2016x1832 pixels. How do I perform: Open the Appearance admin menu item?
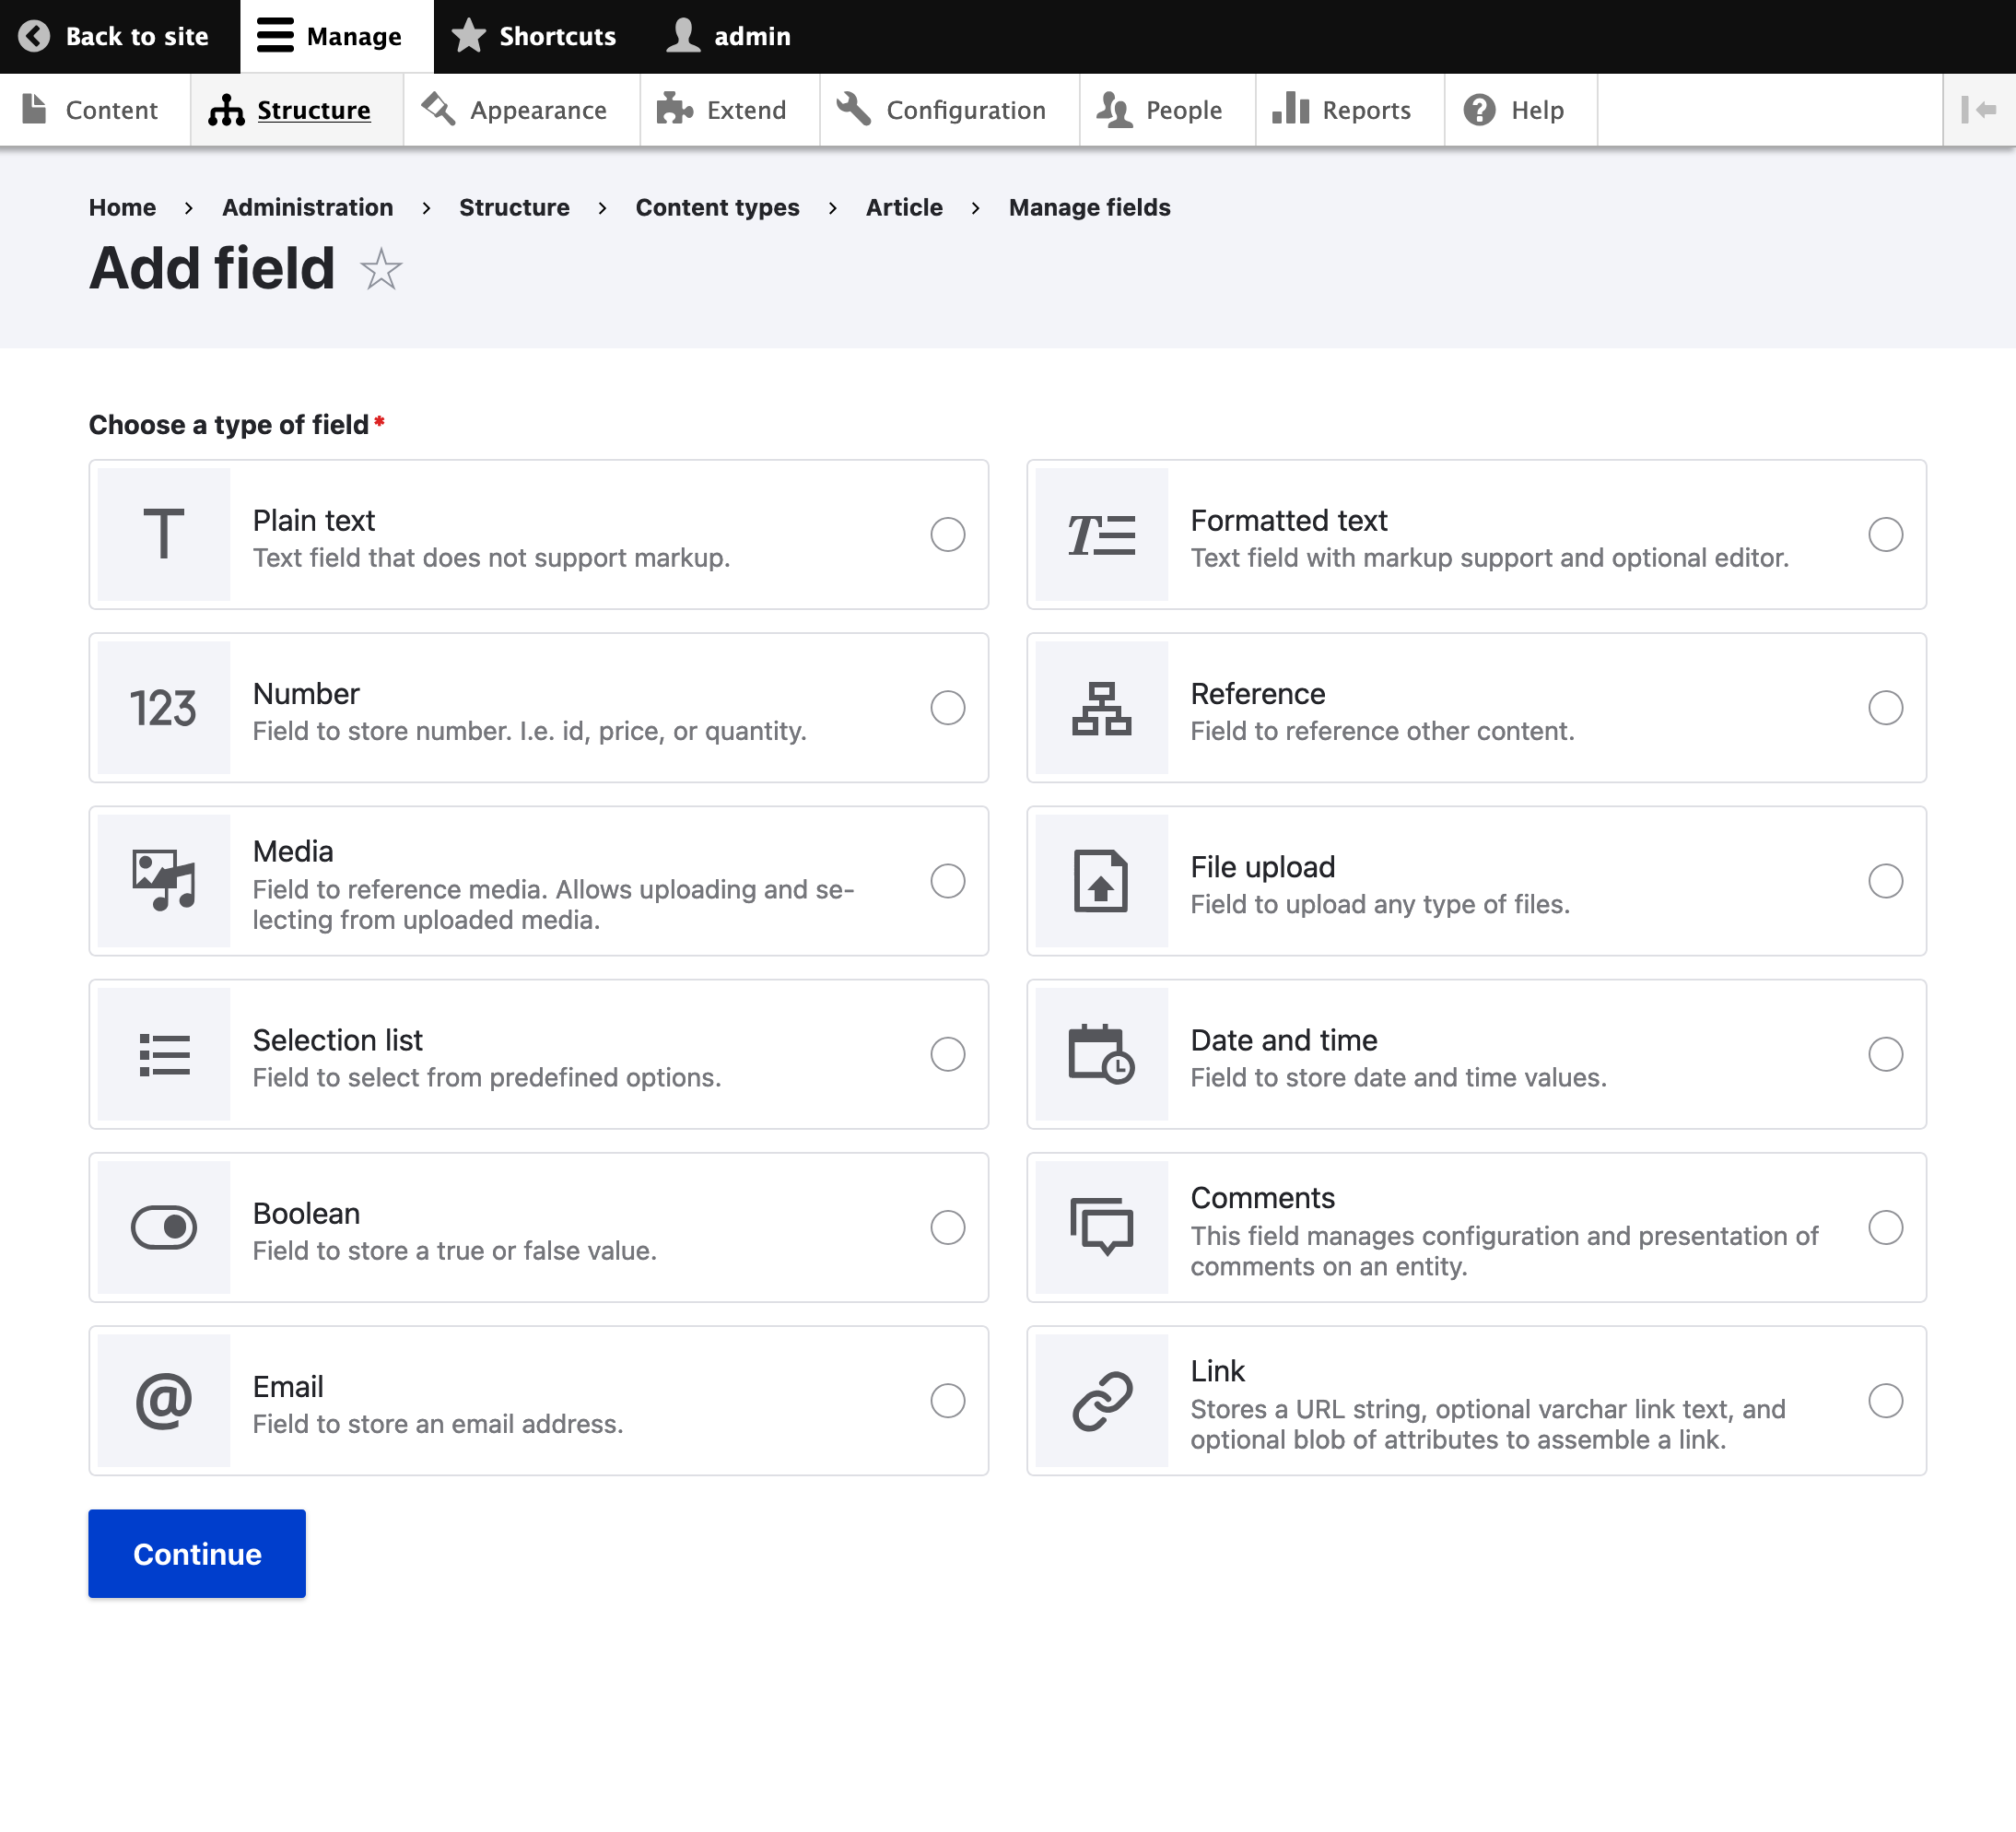pyautogui.click(x=522, y=110)
